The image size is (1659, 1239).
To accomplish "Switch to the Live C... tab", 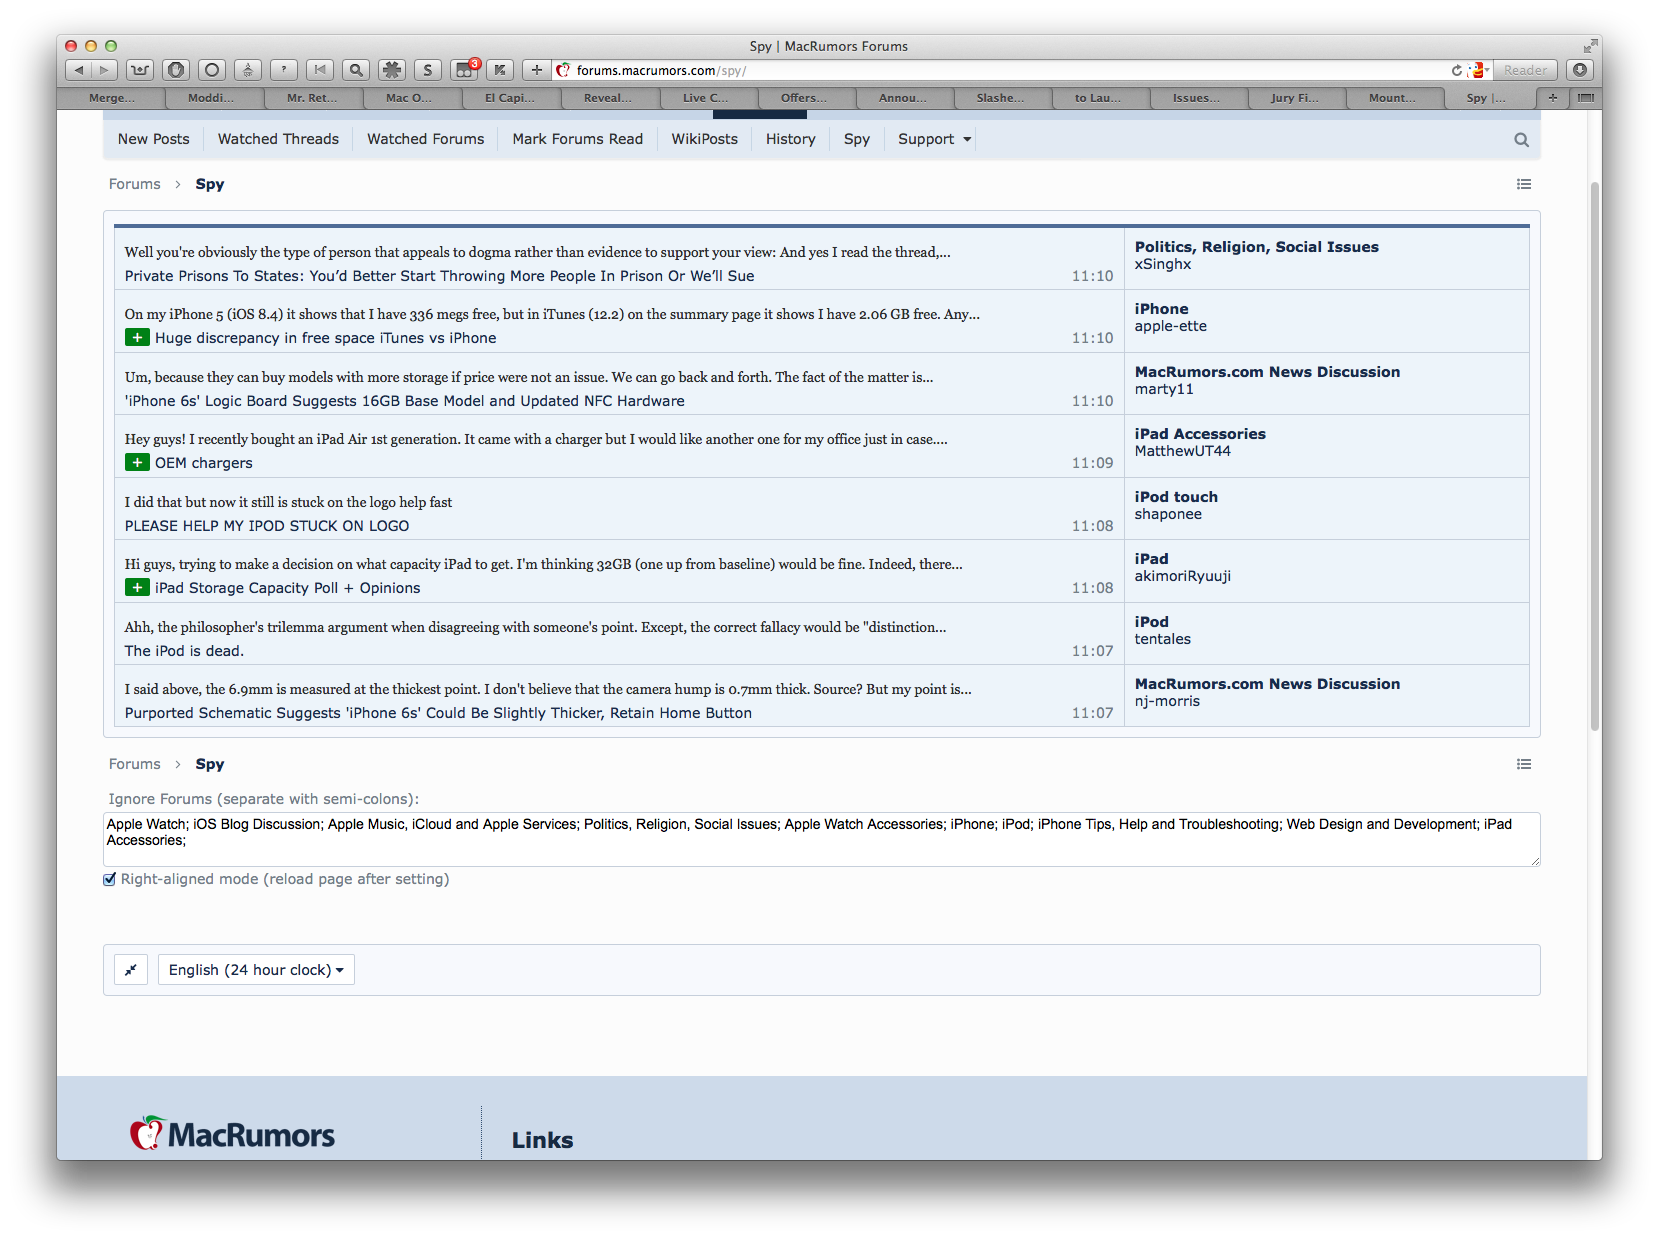I will 705,98.
